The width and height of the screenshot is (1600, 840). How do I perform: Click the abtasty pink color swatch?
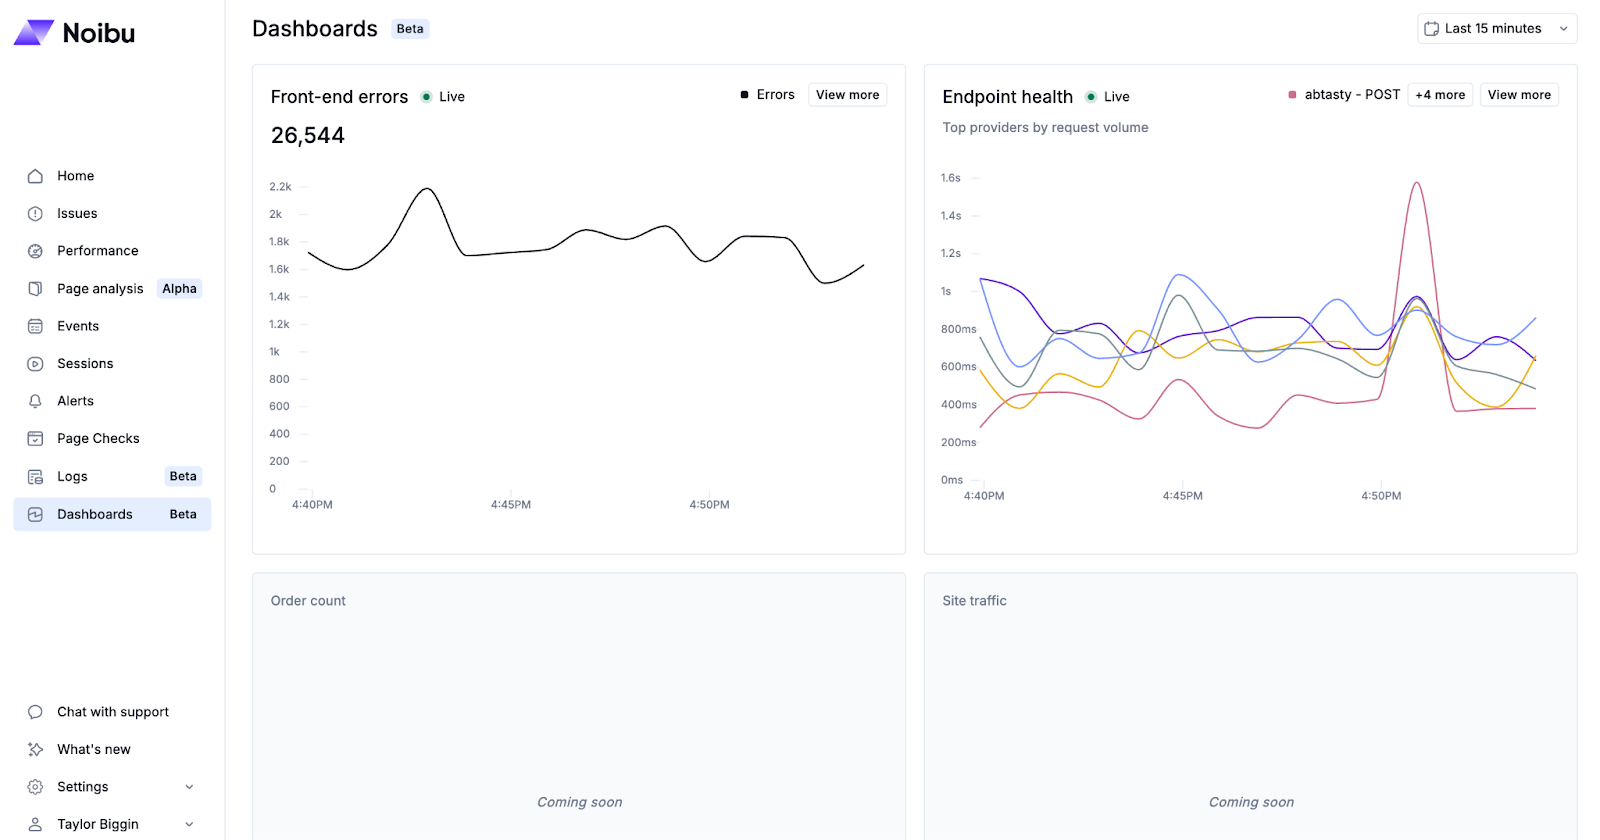[1292, 95]
